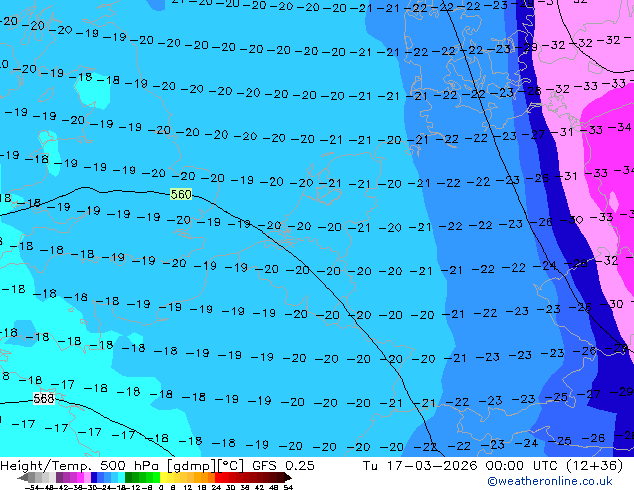Pick the bright red legend swatch at 24
This screenshot has width=634, height=490.
click(x=218, y=477)
